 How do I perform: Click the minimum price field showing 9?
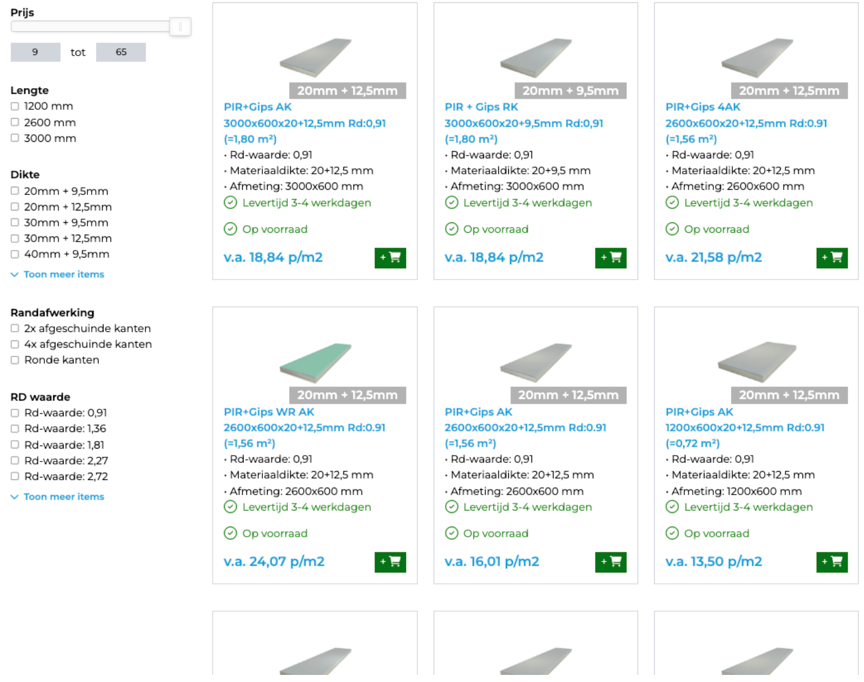(x=35, y=52)
